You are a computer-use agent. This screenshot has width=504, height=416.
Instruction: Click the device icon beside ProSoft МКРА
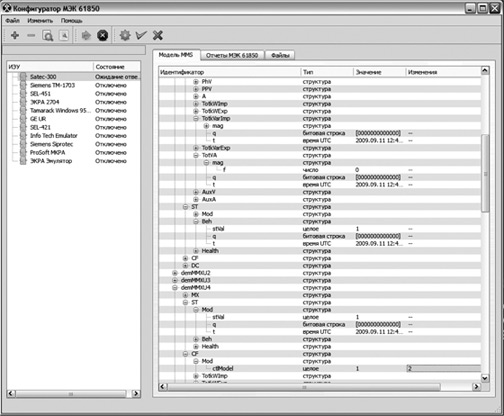tap(23, 152)
